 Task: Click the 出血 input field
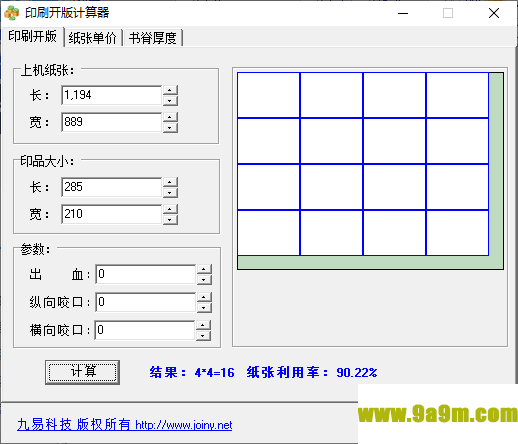(146, 274)
